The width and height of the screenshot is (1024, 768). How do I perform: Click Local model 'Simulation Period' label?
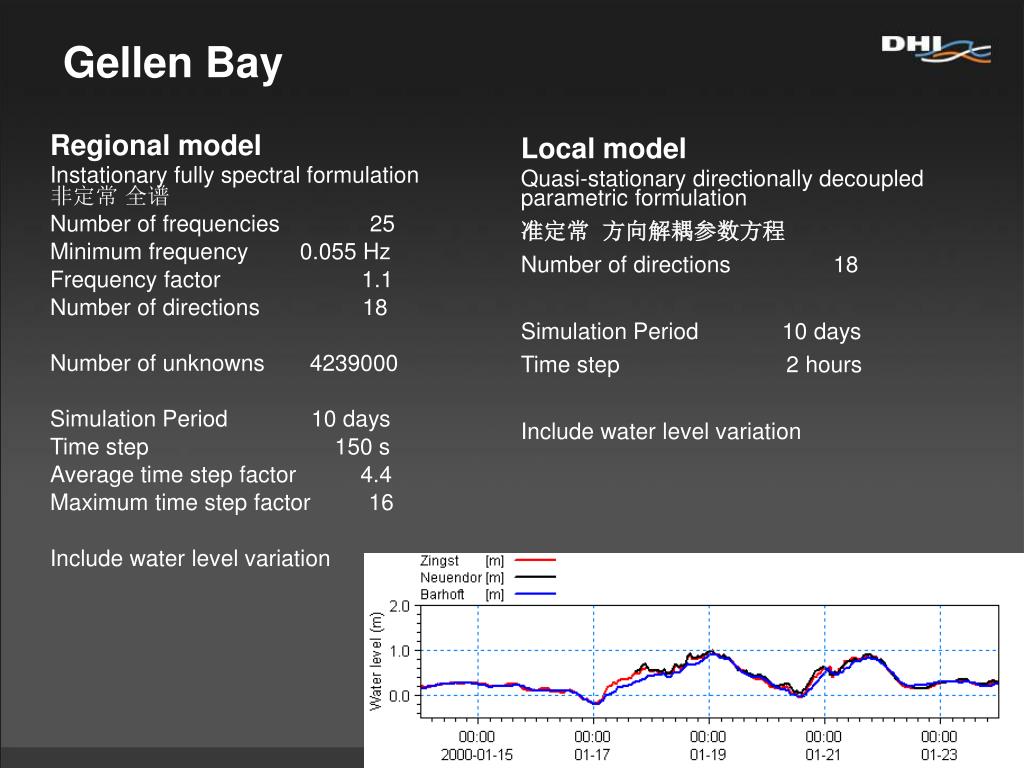coord(610,331)
